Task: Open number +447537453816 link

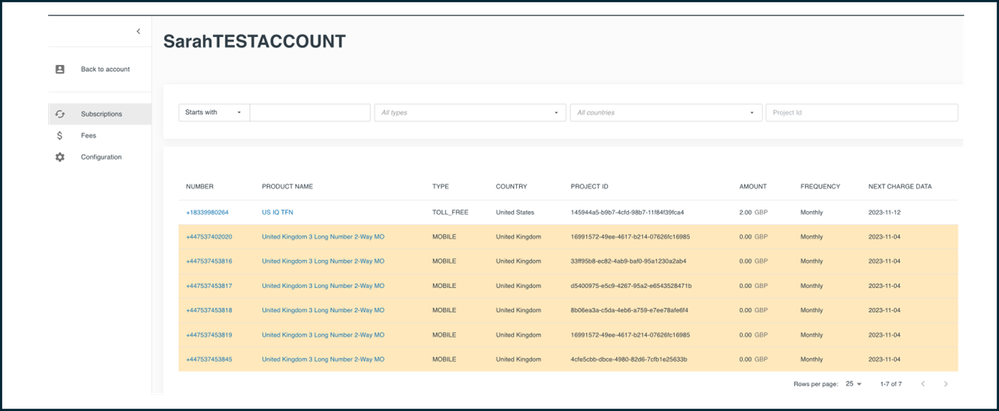Action: pos(209,261)
